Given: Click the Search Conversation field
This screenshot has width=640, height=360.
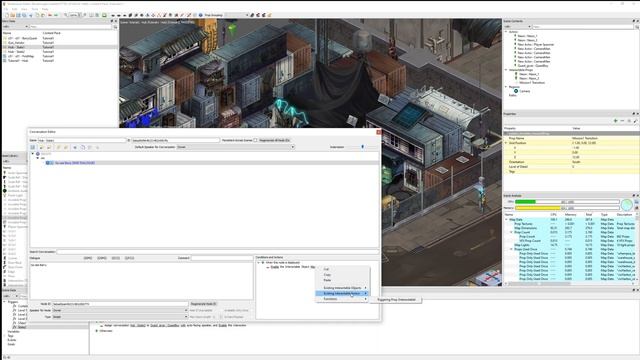Looking at the screenshot, I should pos(218,252).
